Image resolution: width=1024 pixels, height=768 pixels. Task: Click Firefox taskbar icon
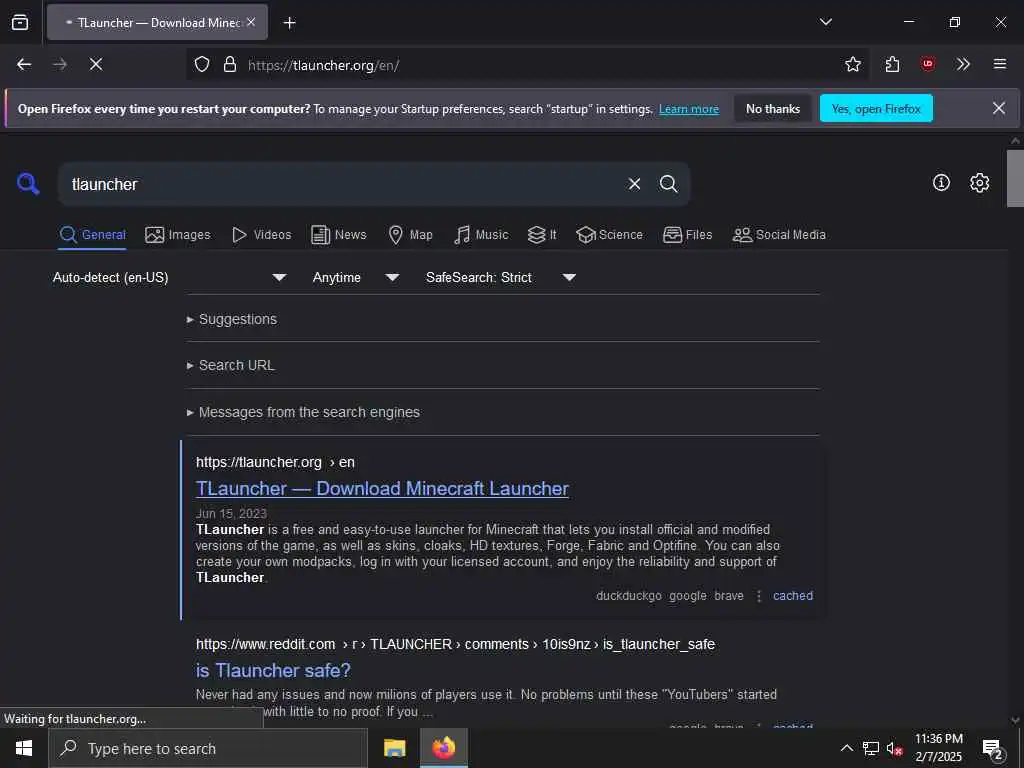[443, 748]
